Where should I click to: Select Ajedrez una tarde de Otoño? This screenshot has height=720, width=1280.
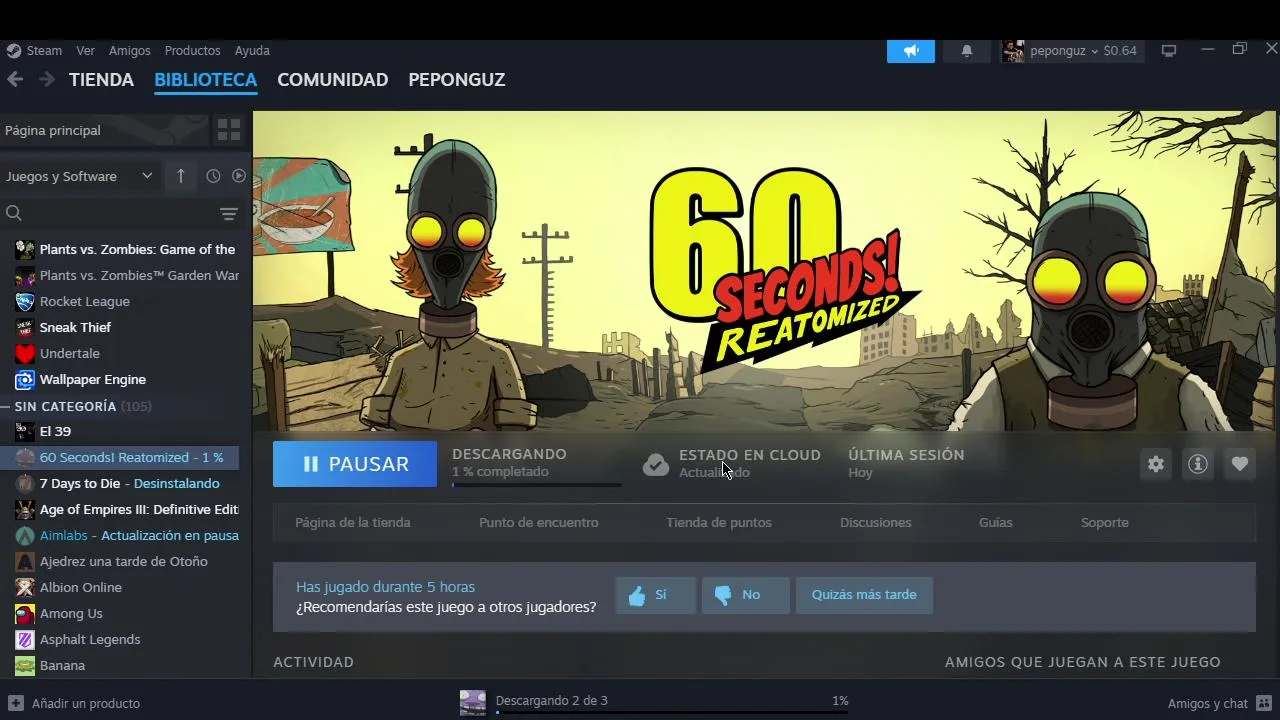(x=125, y=561)
